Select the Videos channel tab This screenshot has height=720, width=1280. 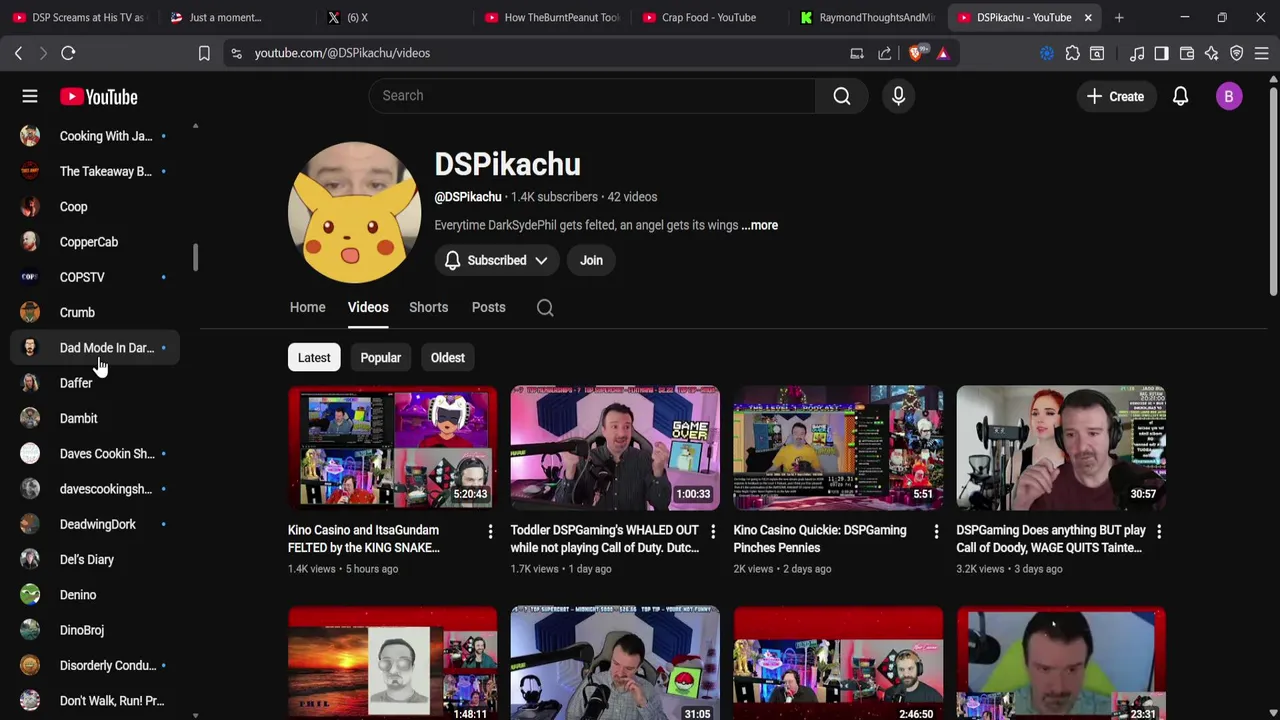(368, 307)
